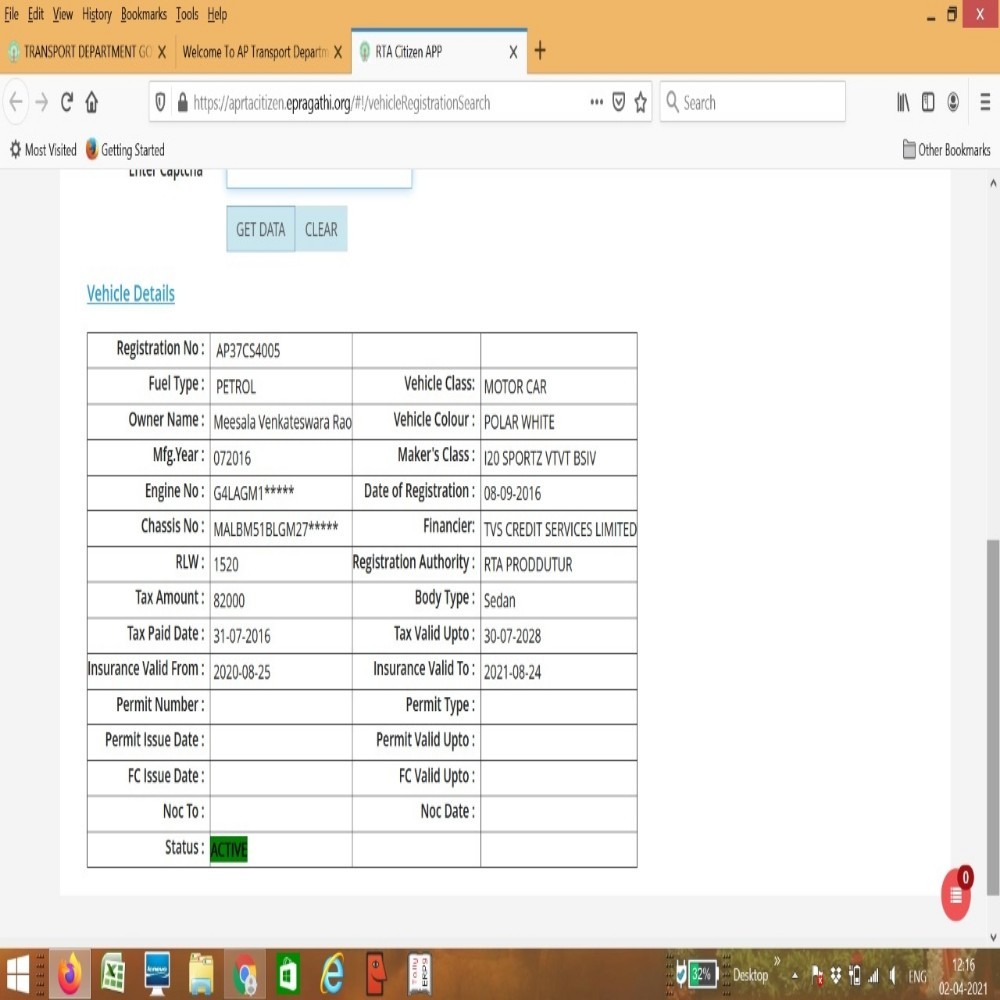
Task: Select financier TVS CREDIT SERVICES LIMITED
Action: tap(559, 529)
